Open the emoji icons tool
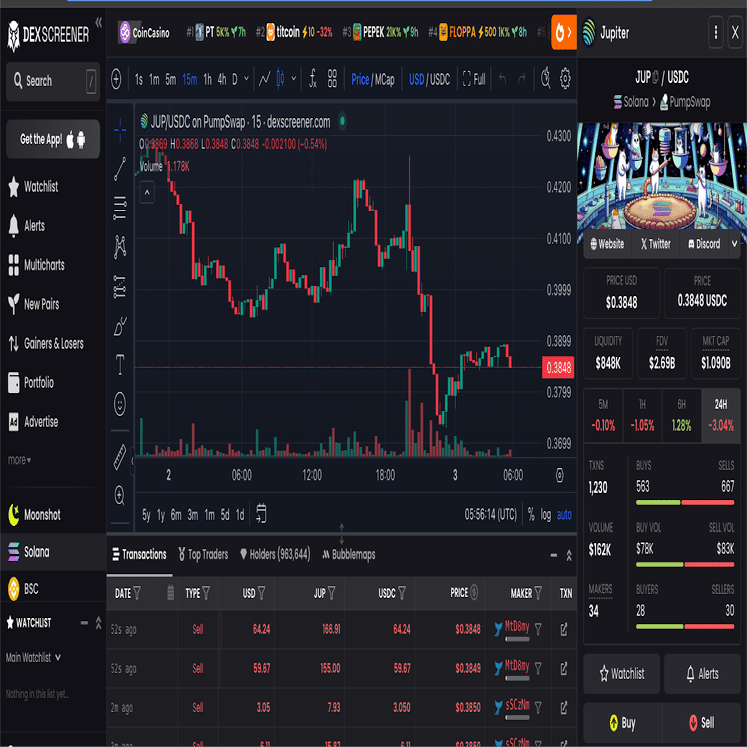747x747 pixels. tap(120, 404)
